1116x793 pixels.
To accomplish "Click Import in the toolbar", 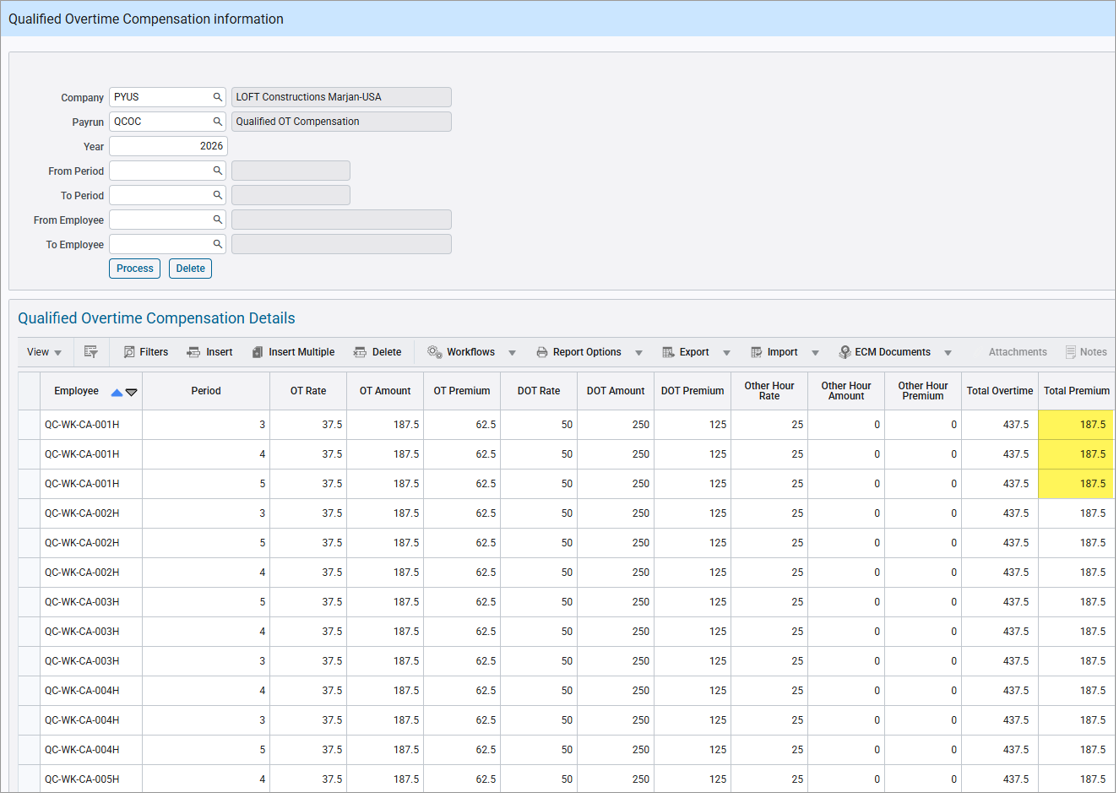I will 774,352.
